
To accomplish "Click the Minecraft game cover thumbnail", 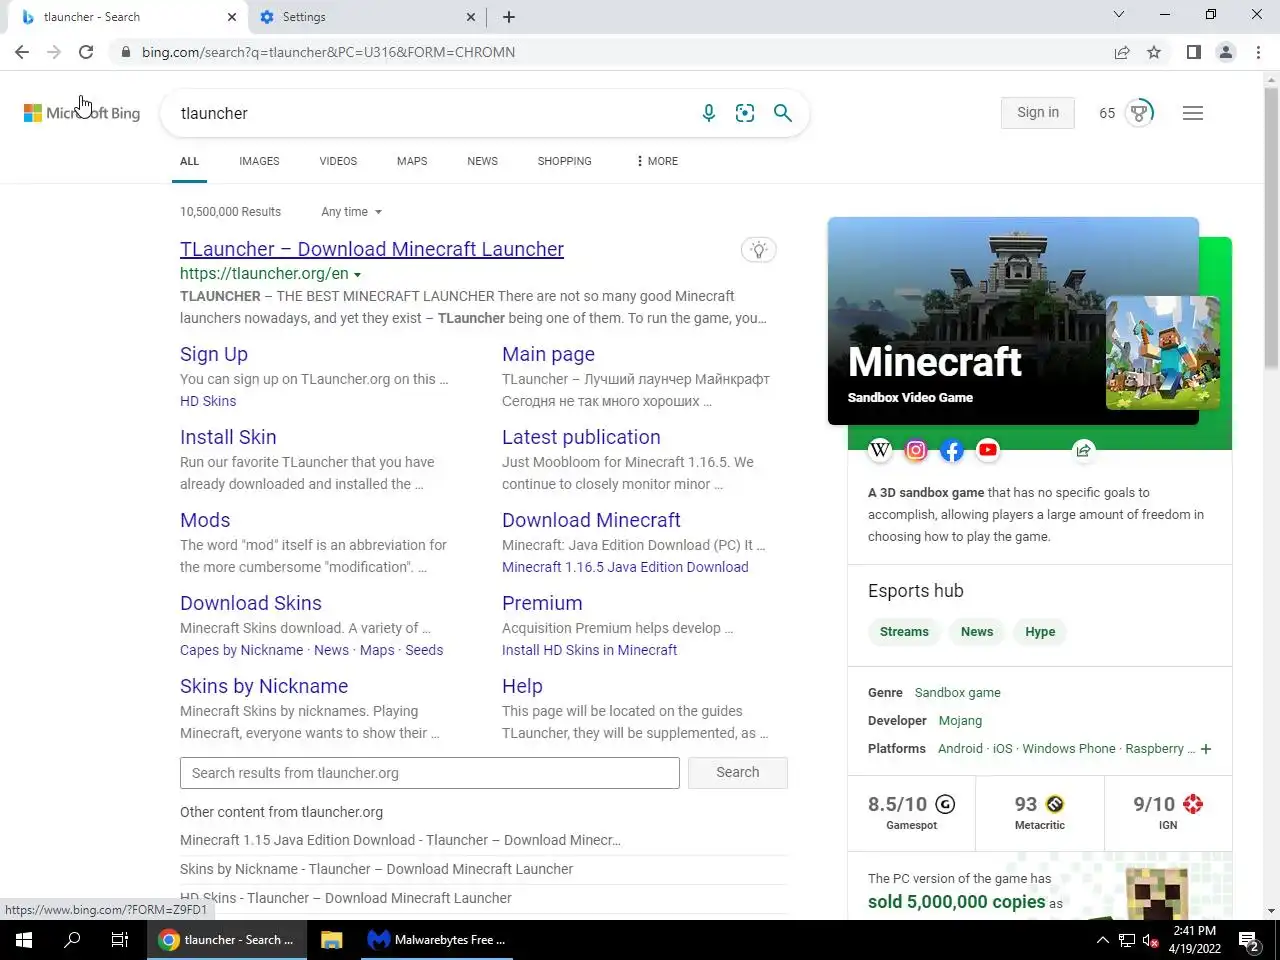I will coord(1163,352).
